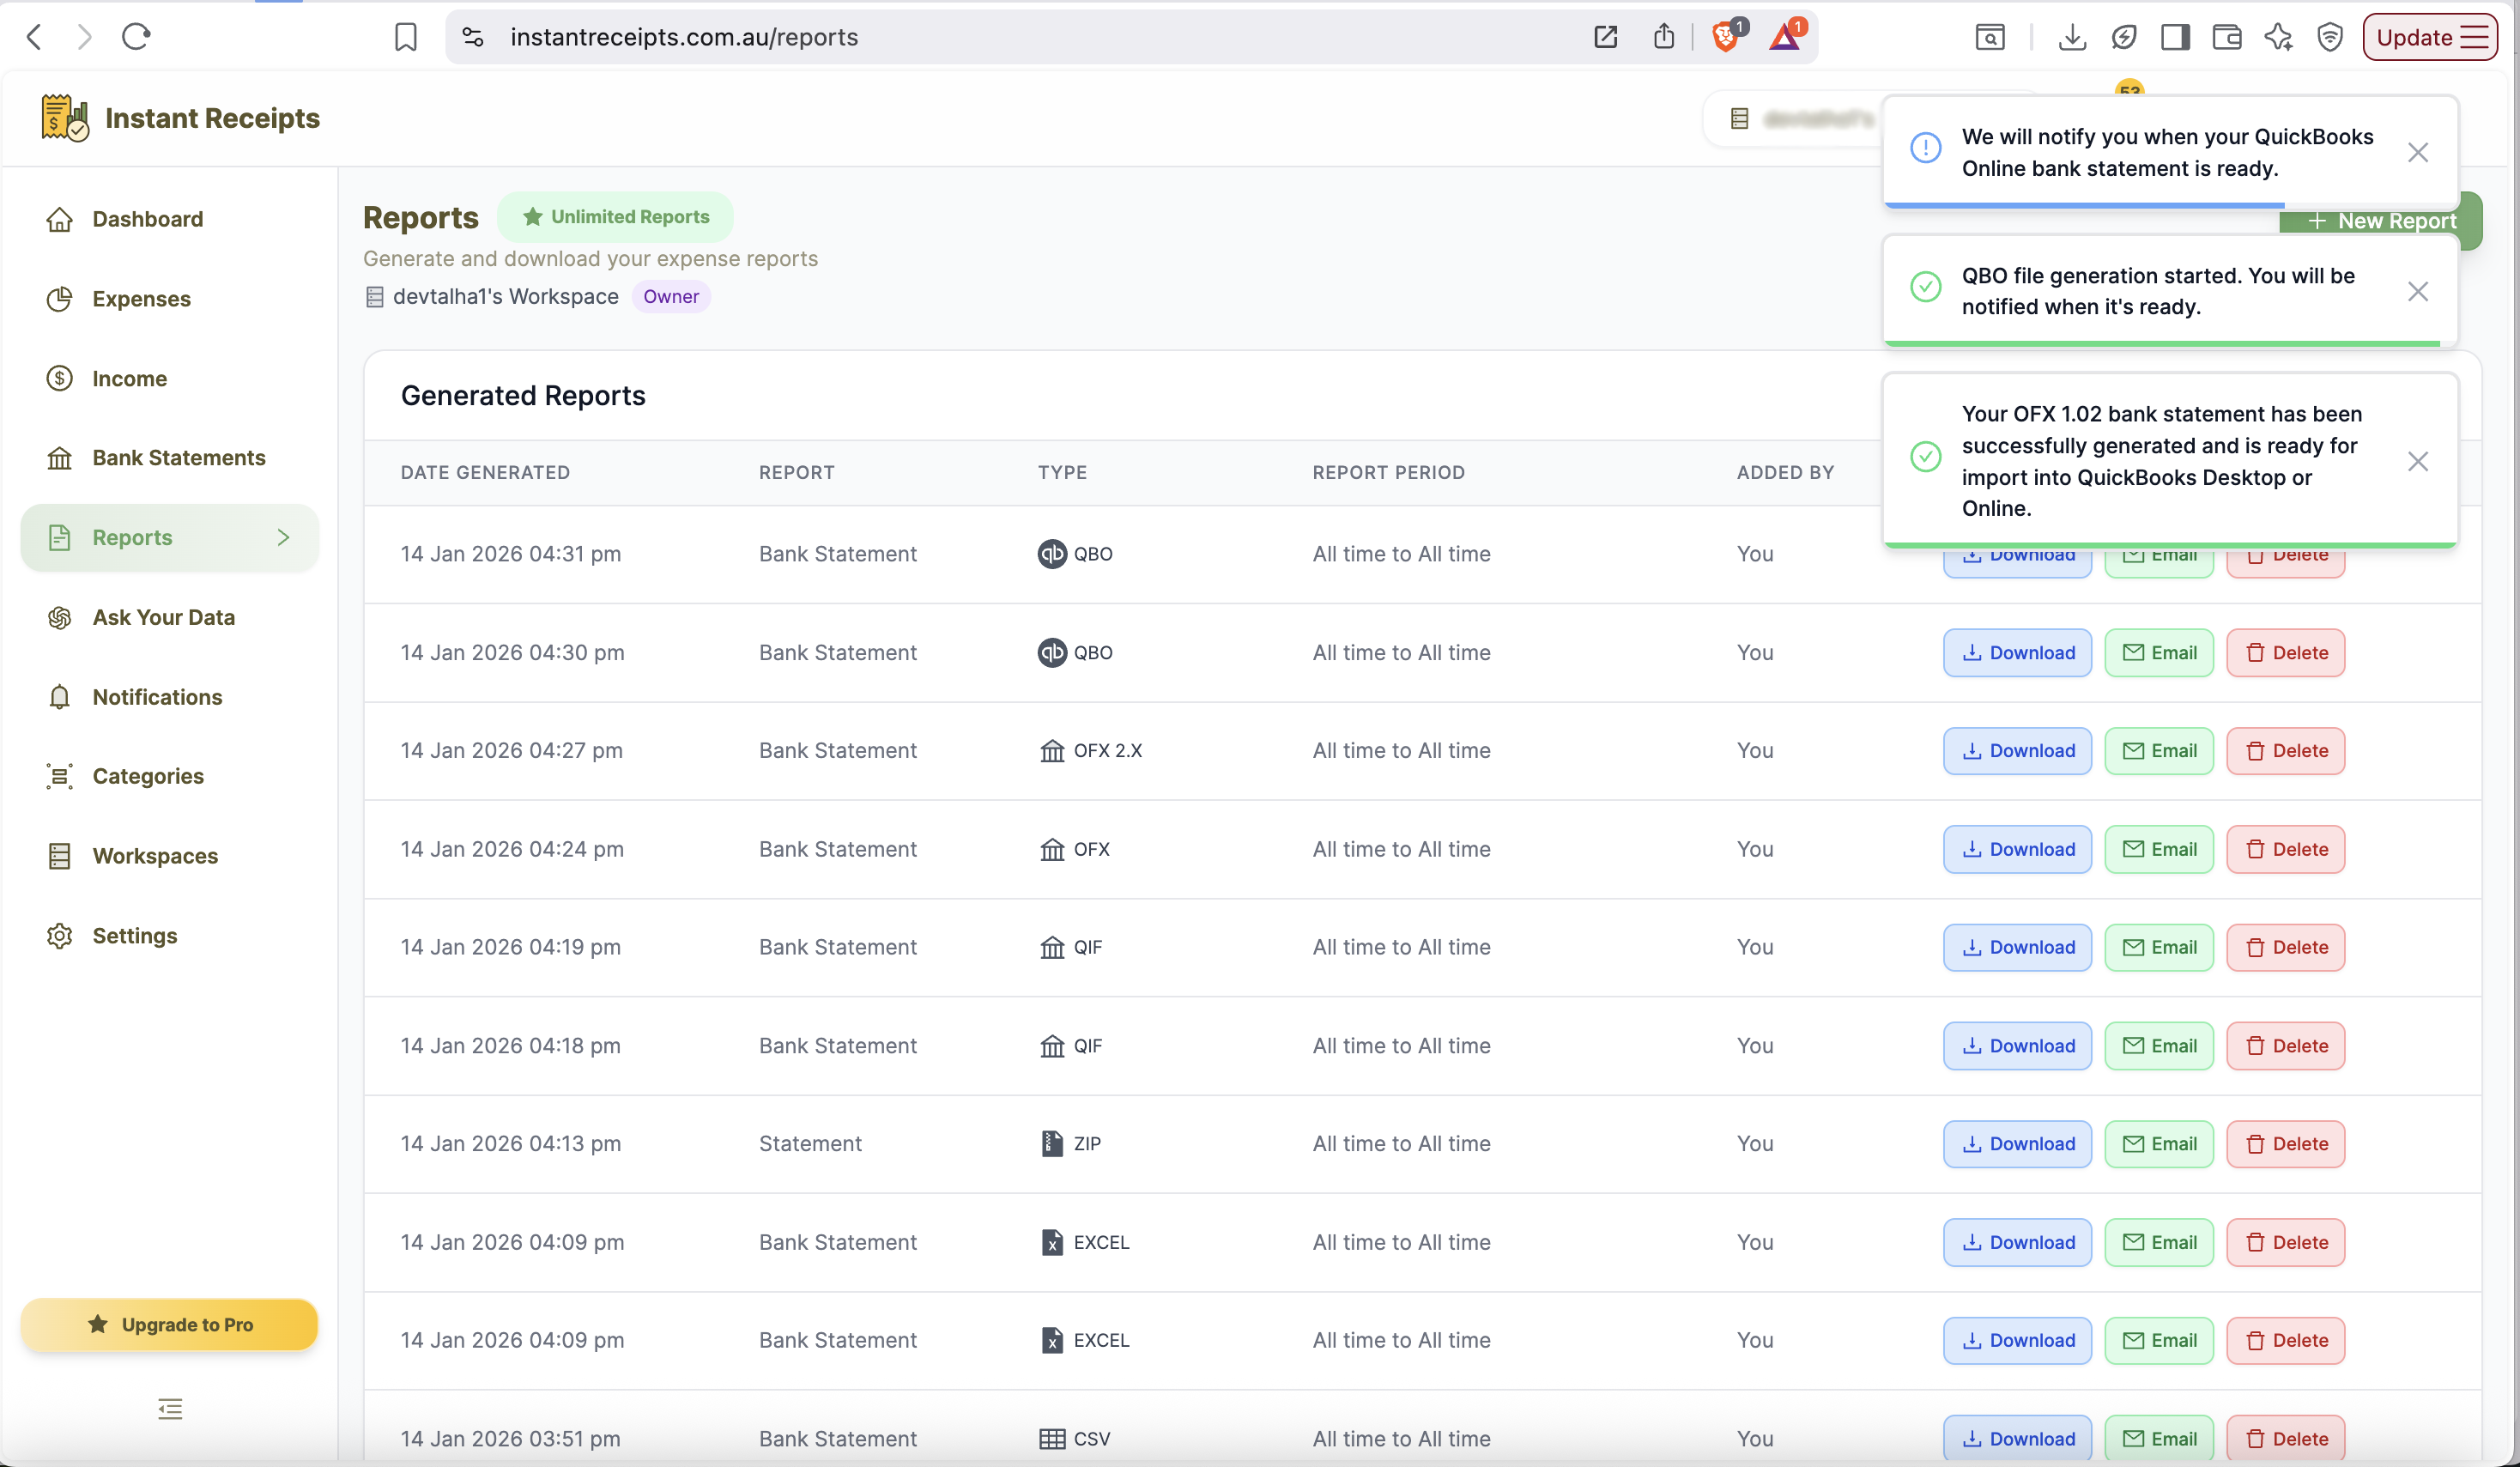
Task: Open Categories in sidebar
Action: (170, 777)
